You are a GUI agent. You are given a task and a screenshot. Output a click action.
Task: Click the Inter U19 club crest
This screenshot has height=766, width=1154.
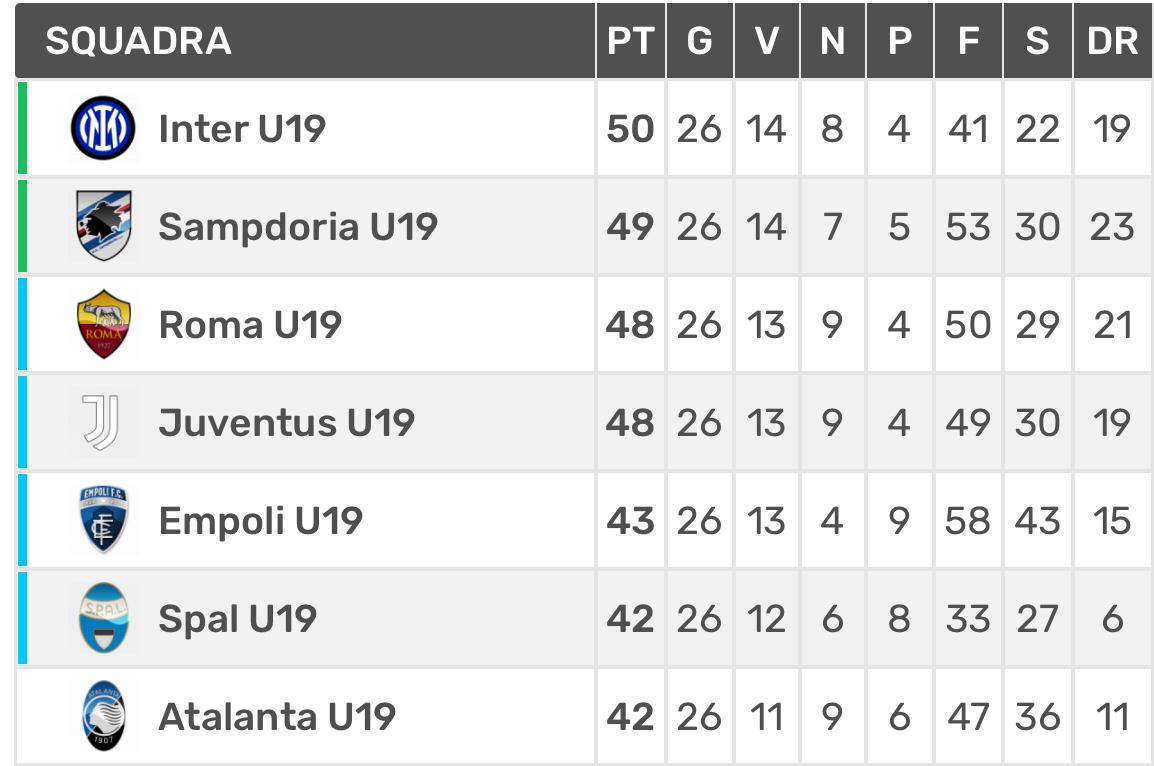point(103,128)
